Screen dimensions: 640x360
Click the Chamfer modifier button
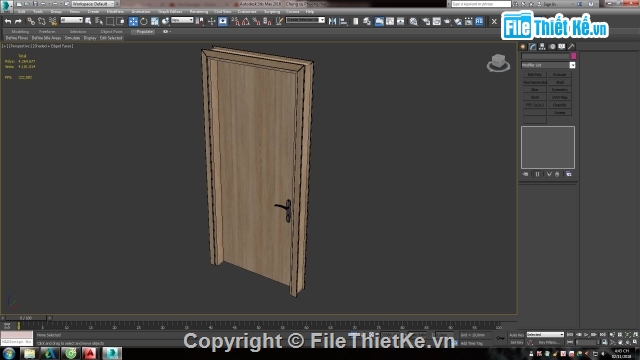tap(560, 105)
